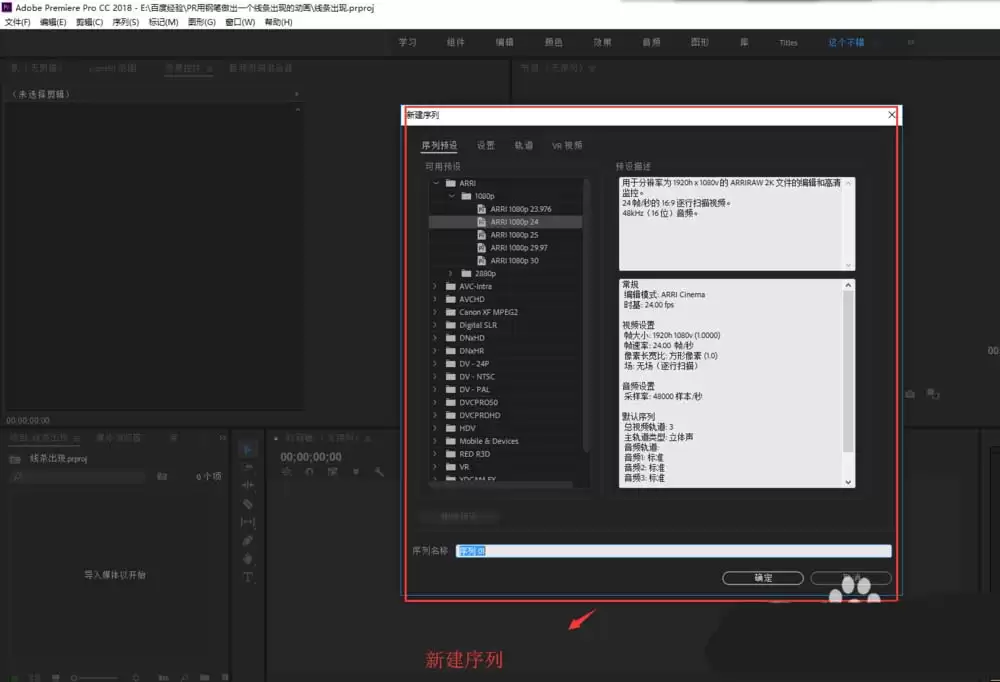
Task: Select ARRI 1080p 30 preset
Action: pos(506,261)
